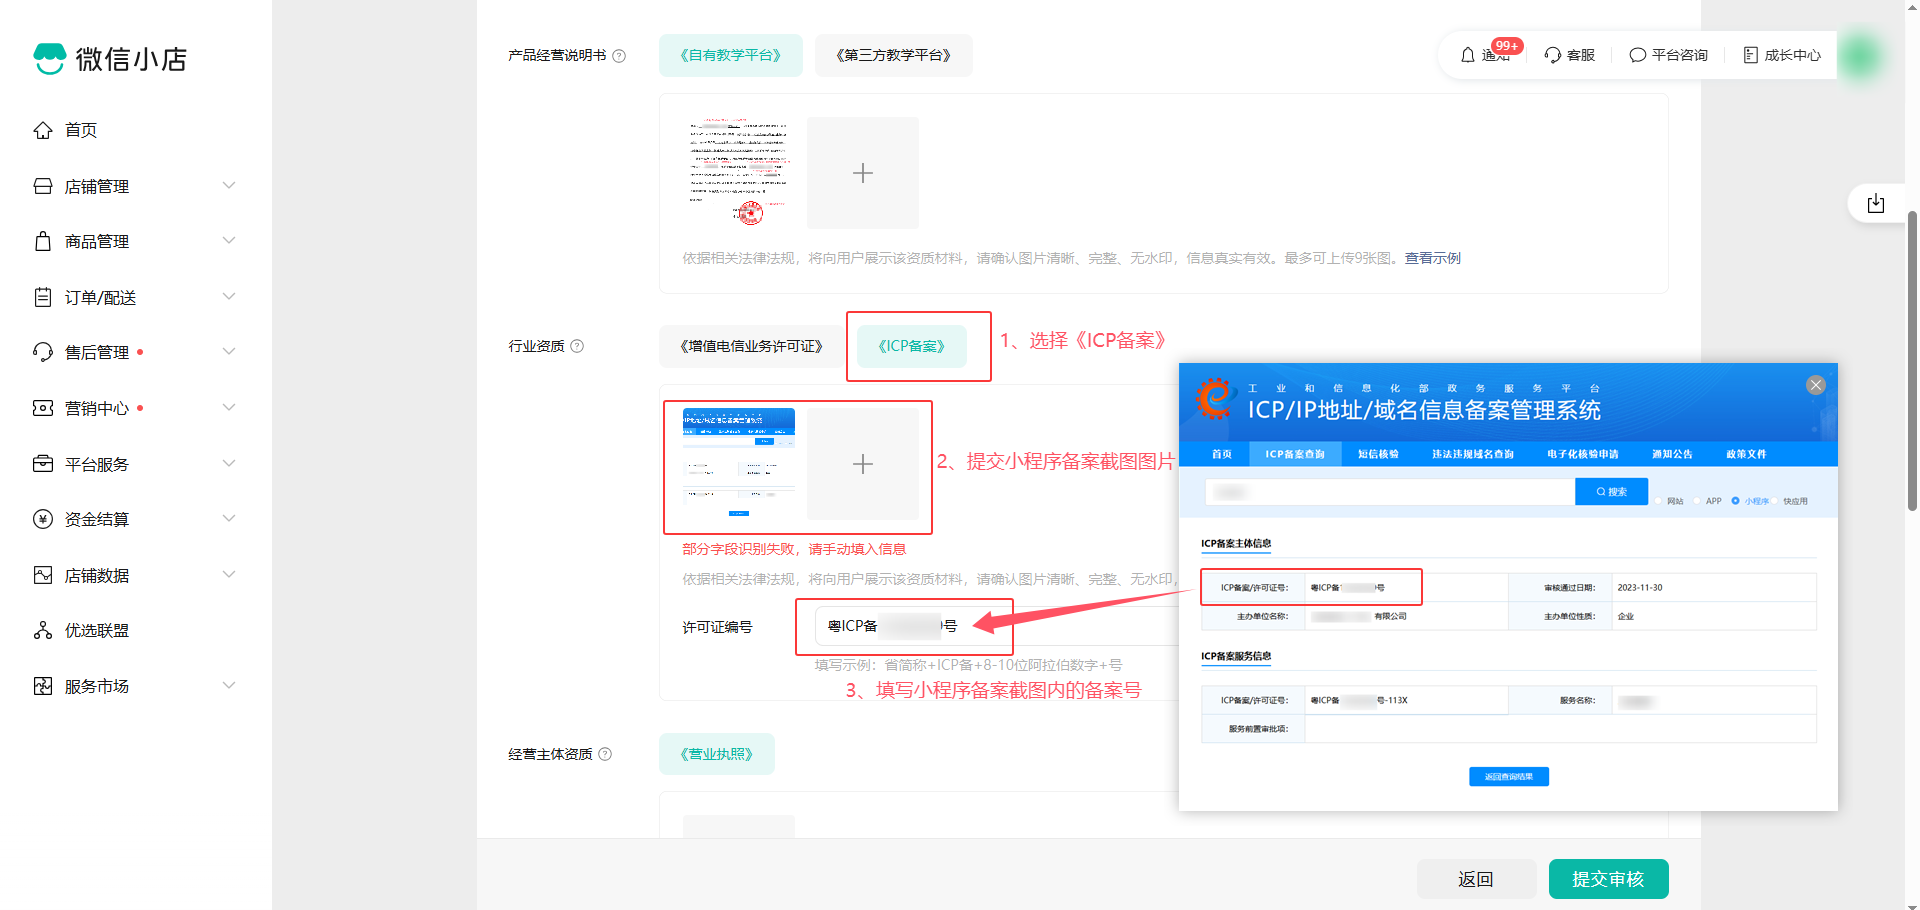Expand the 营销中心 menu chevron
Screen dimensions: 1920x910
click(229, 407)
